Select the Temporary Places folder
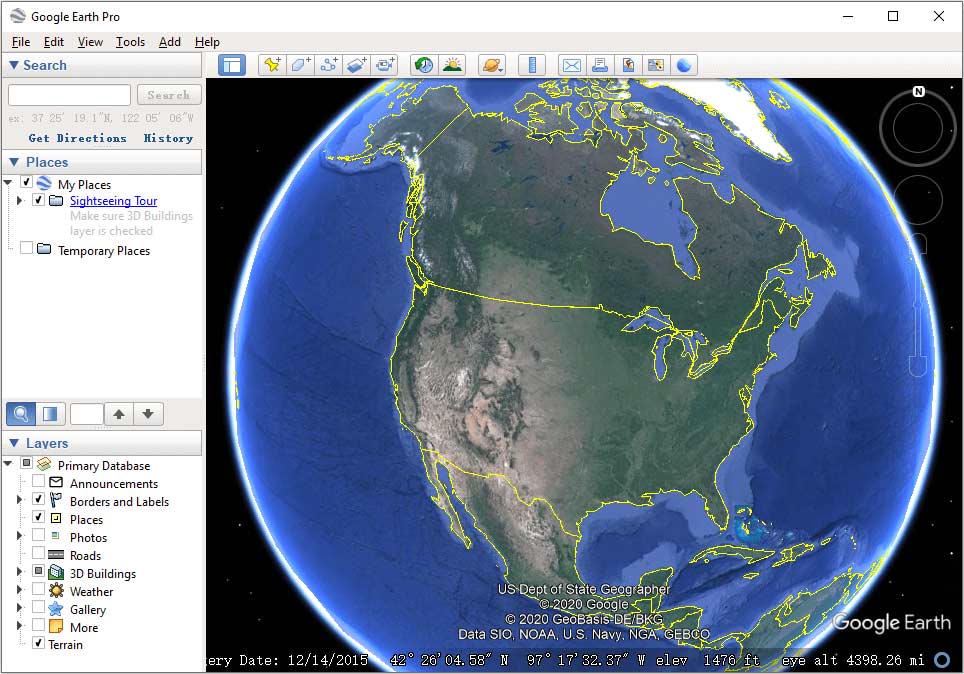 click(x=104, y=251)
